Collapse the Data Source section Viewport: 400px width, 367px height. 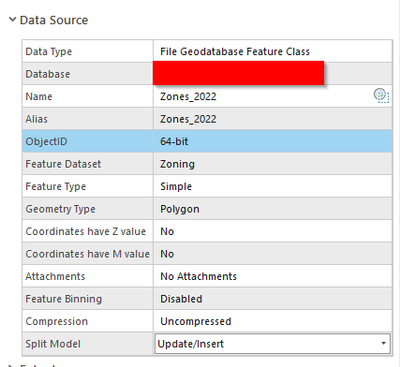[12, 19]
